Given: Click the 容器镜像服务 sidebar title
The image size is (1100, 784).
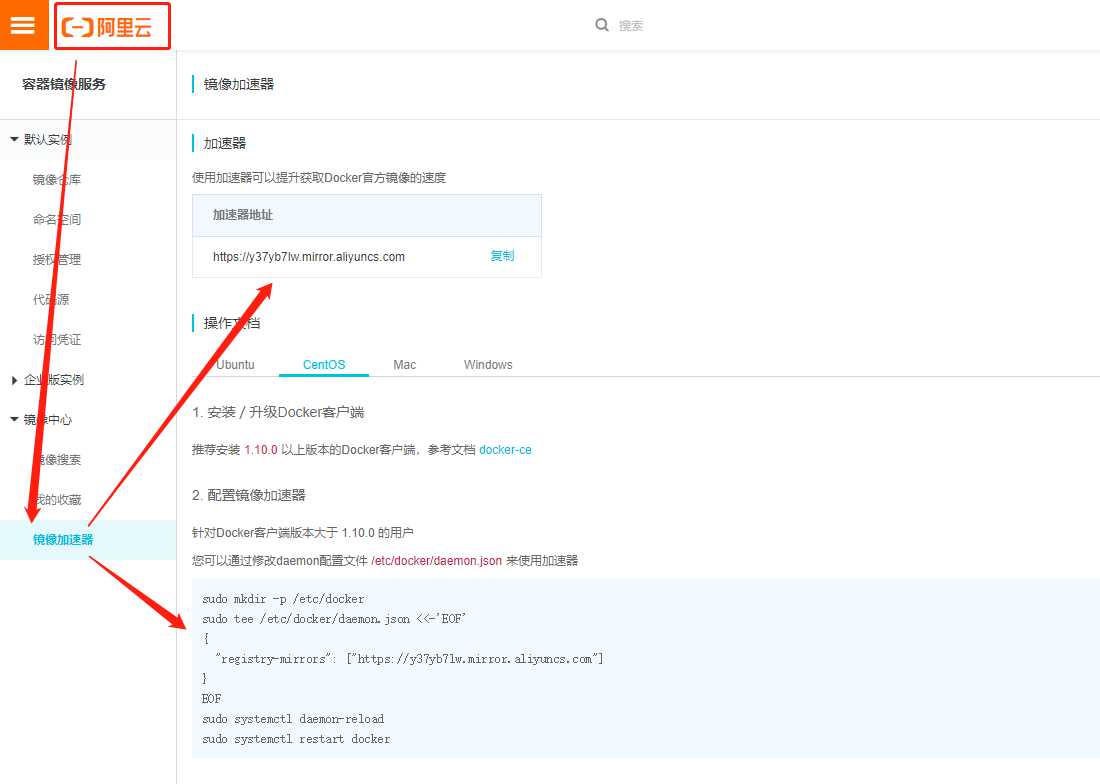Looking at the screenshot, I should pyautogui.click(x=64, y=84).
